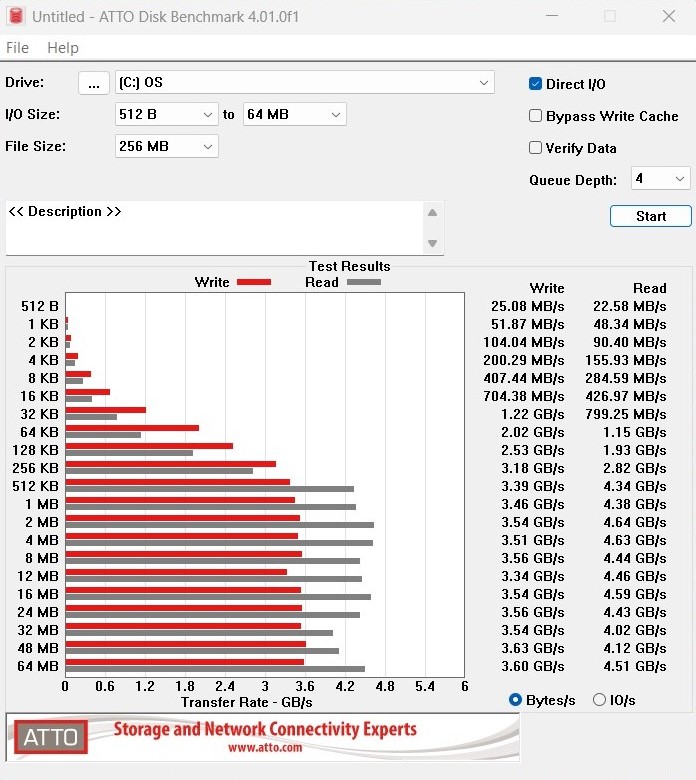Image resolution: width=696 pixels, height=780 pixels.
Task: Click the 512 B row label
Action: (39, 306)
